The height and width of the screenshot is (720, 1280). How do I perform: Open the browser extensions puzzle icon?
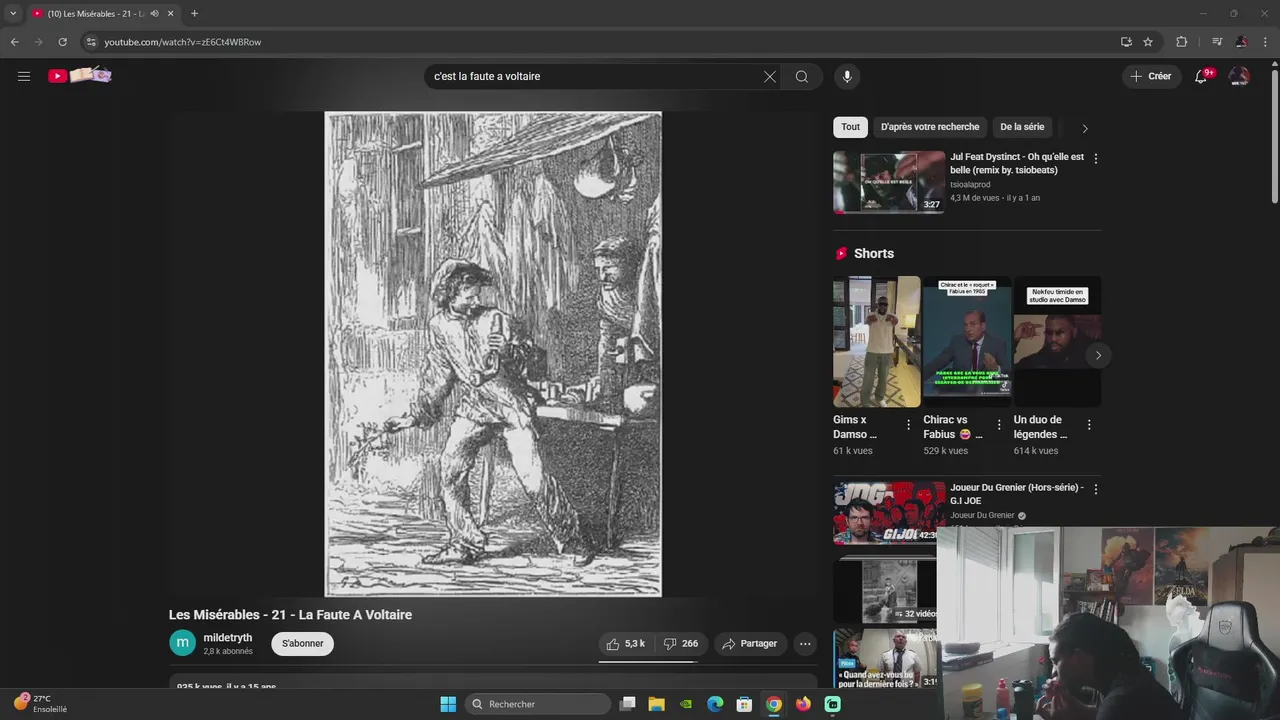1181,42
